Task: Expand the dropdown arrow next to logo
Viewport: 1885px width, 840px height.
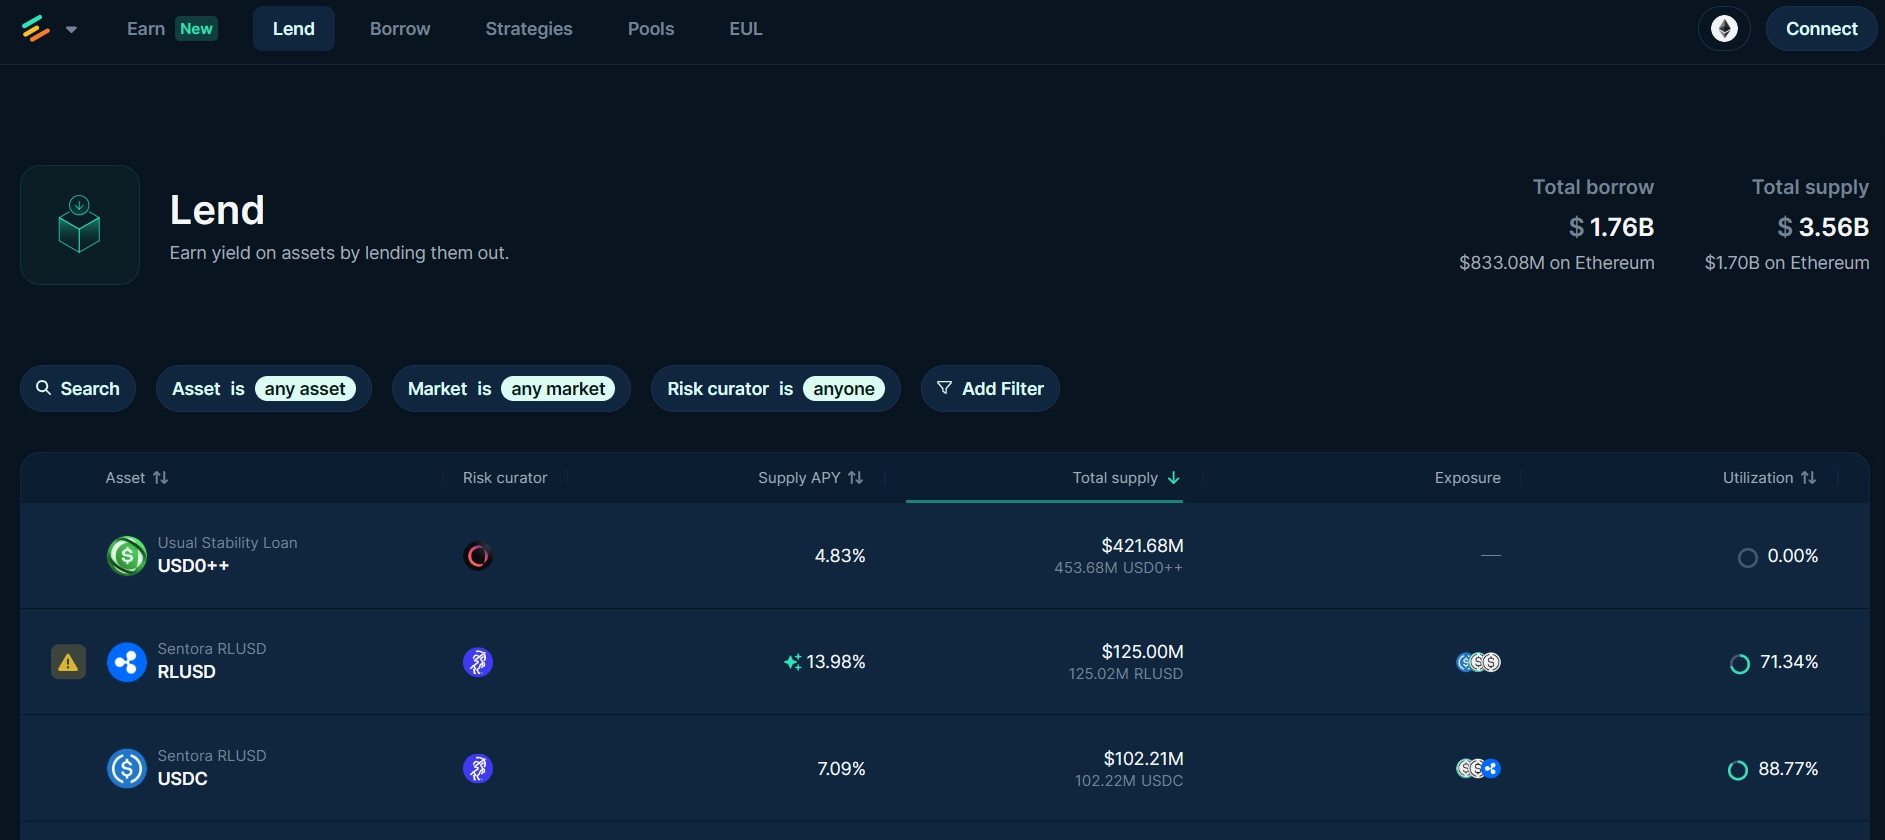Action: click(x=71, y=30)
